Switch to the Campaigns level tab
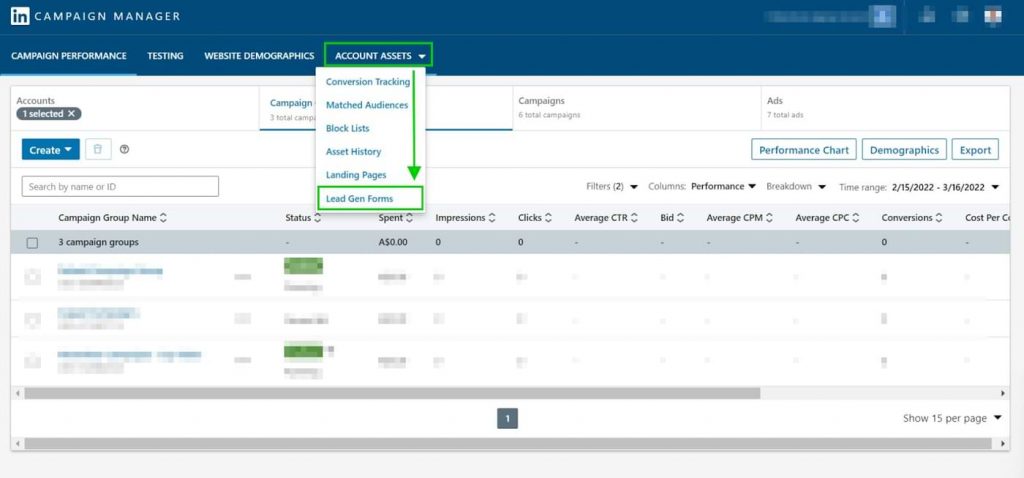The height and width of the screenshot is (478, 1024). tap(636, 108)
